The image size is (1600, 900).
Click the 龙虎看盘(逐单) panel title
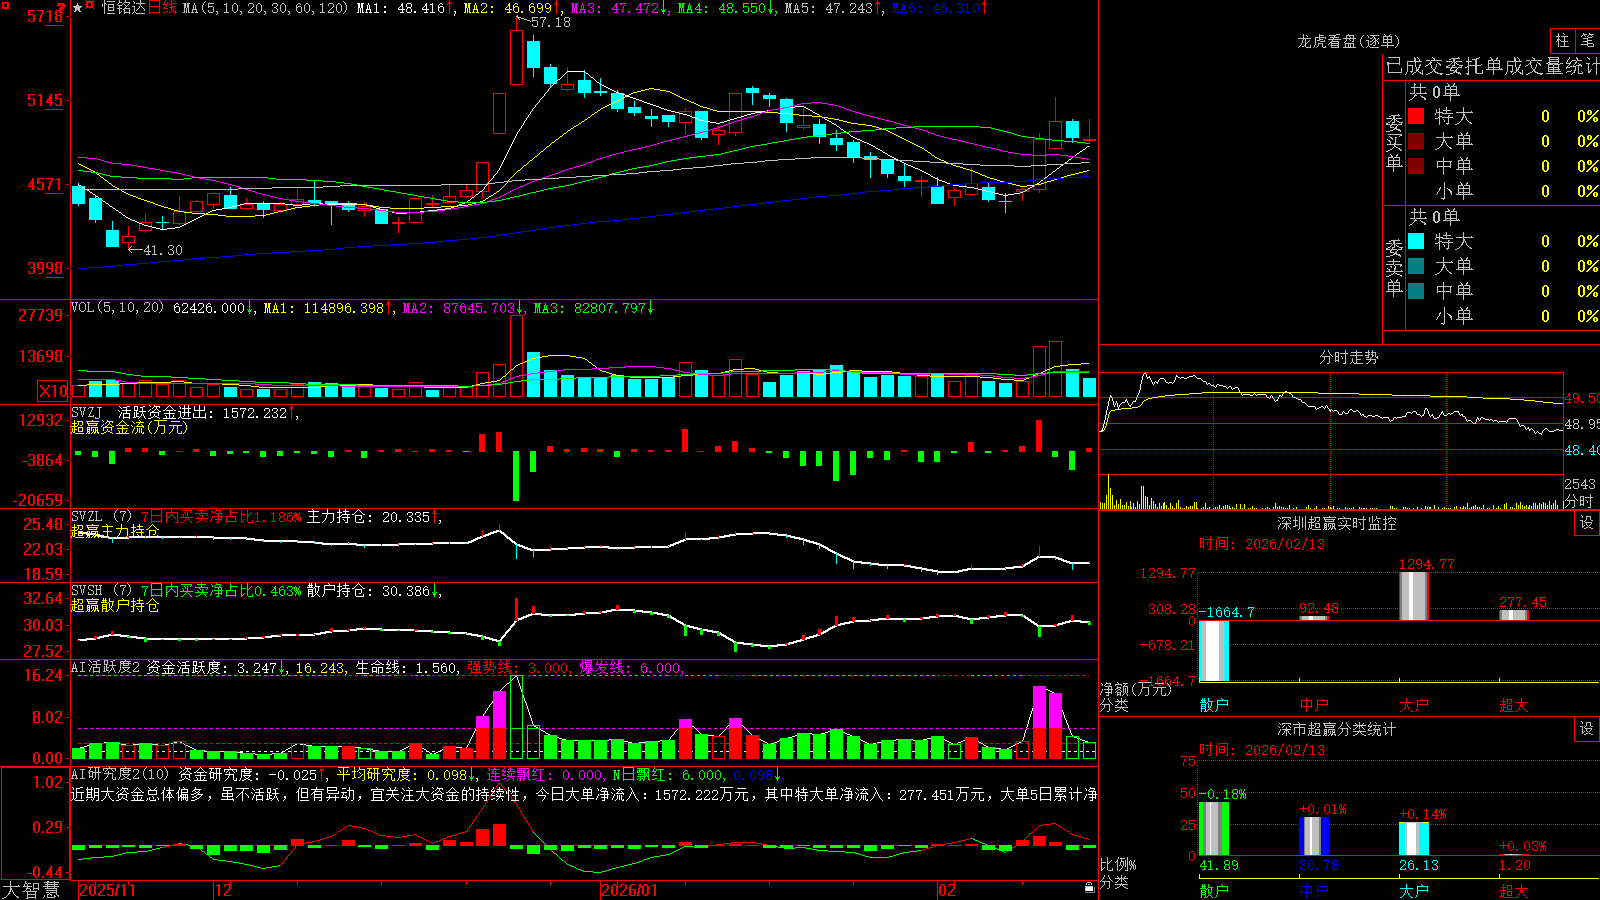(1348, 41)
